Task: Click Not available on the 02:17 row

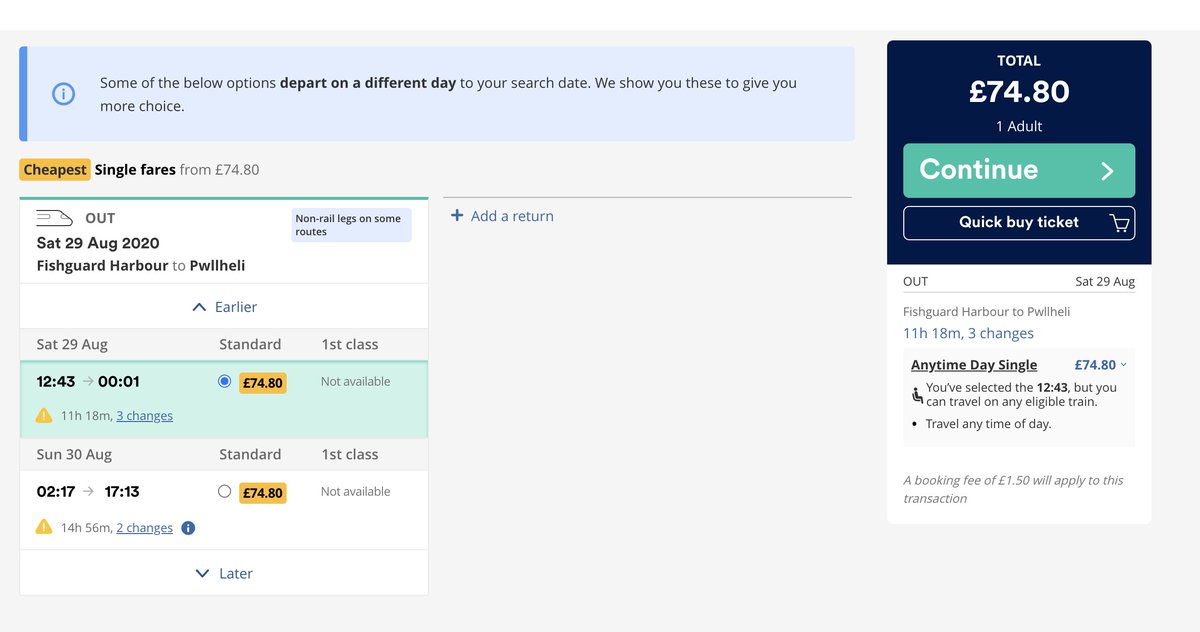Action: (x=355, y=491)
